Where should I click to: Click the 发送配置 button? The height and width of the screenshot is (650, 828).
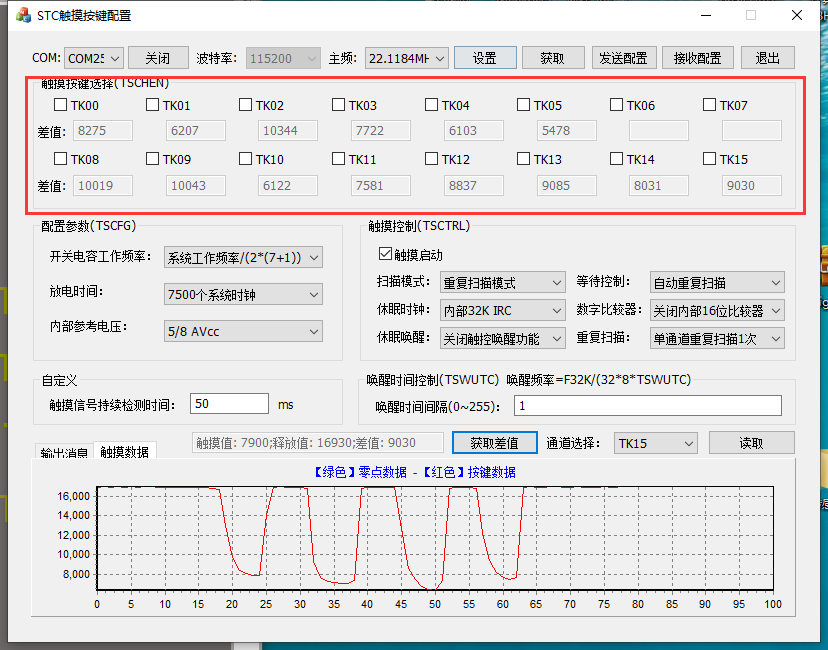[x=622, y=58]
